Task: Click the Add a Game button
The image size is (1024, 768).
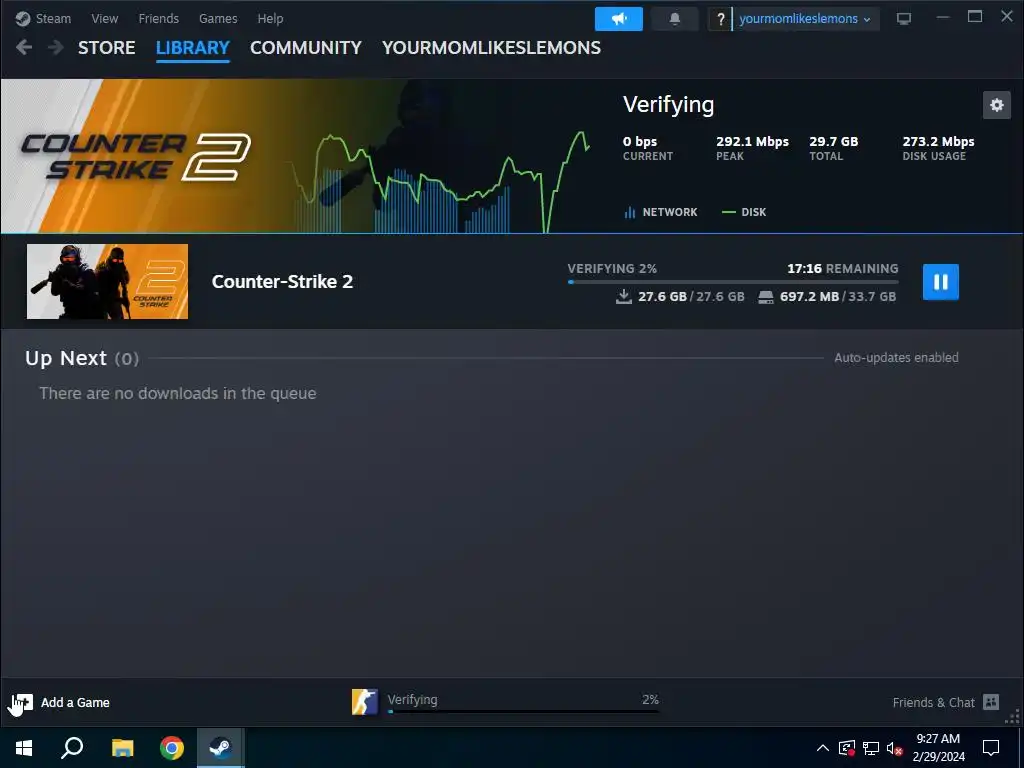Action: pos(61,703)
